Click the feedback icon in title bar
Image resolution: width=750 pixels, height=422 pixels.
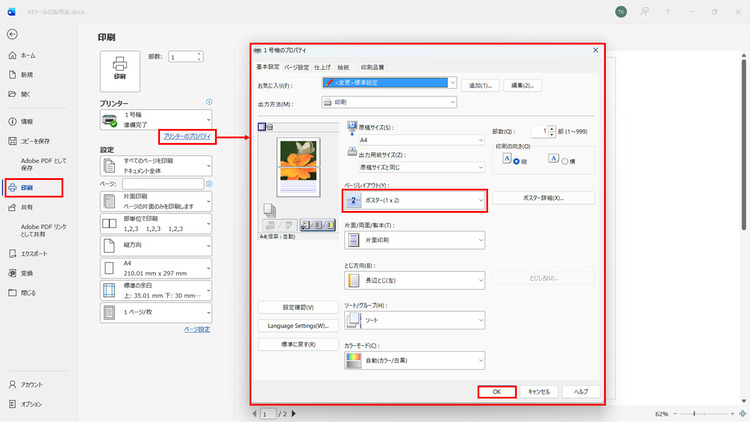[644, 12]
